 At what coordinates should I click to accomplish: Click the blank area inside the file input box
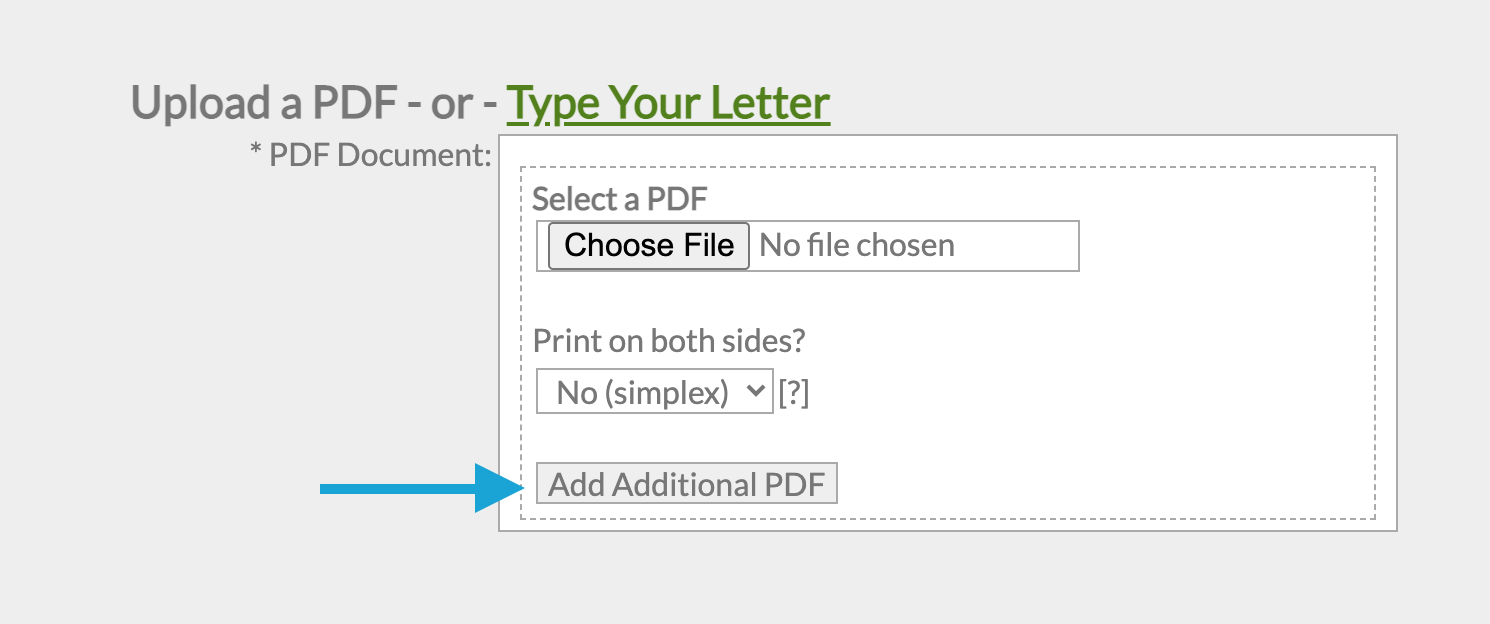pos(1020,246)
